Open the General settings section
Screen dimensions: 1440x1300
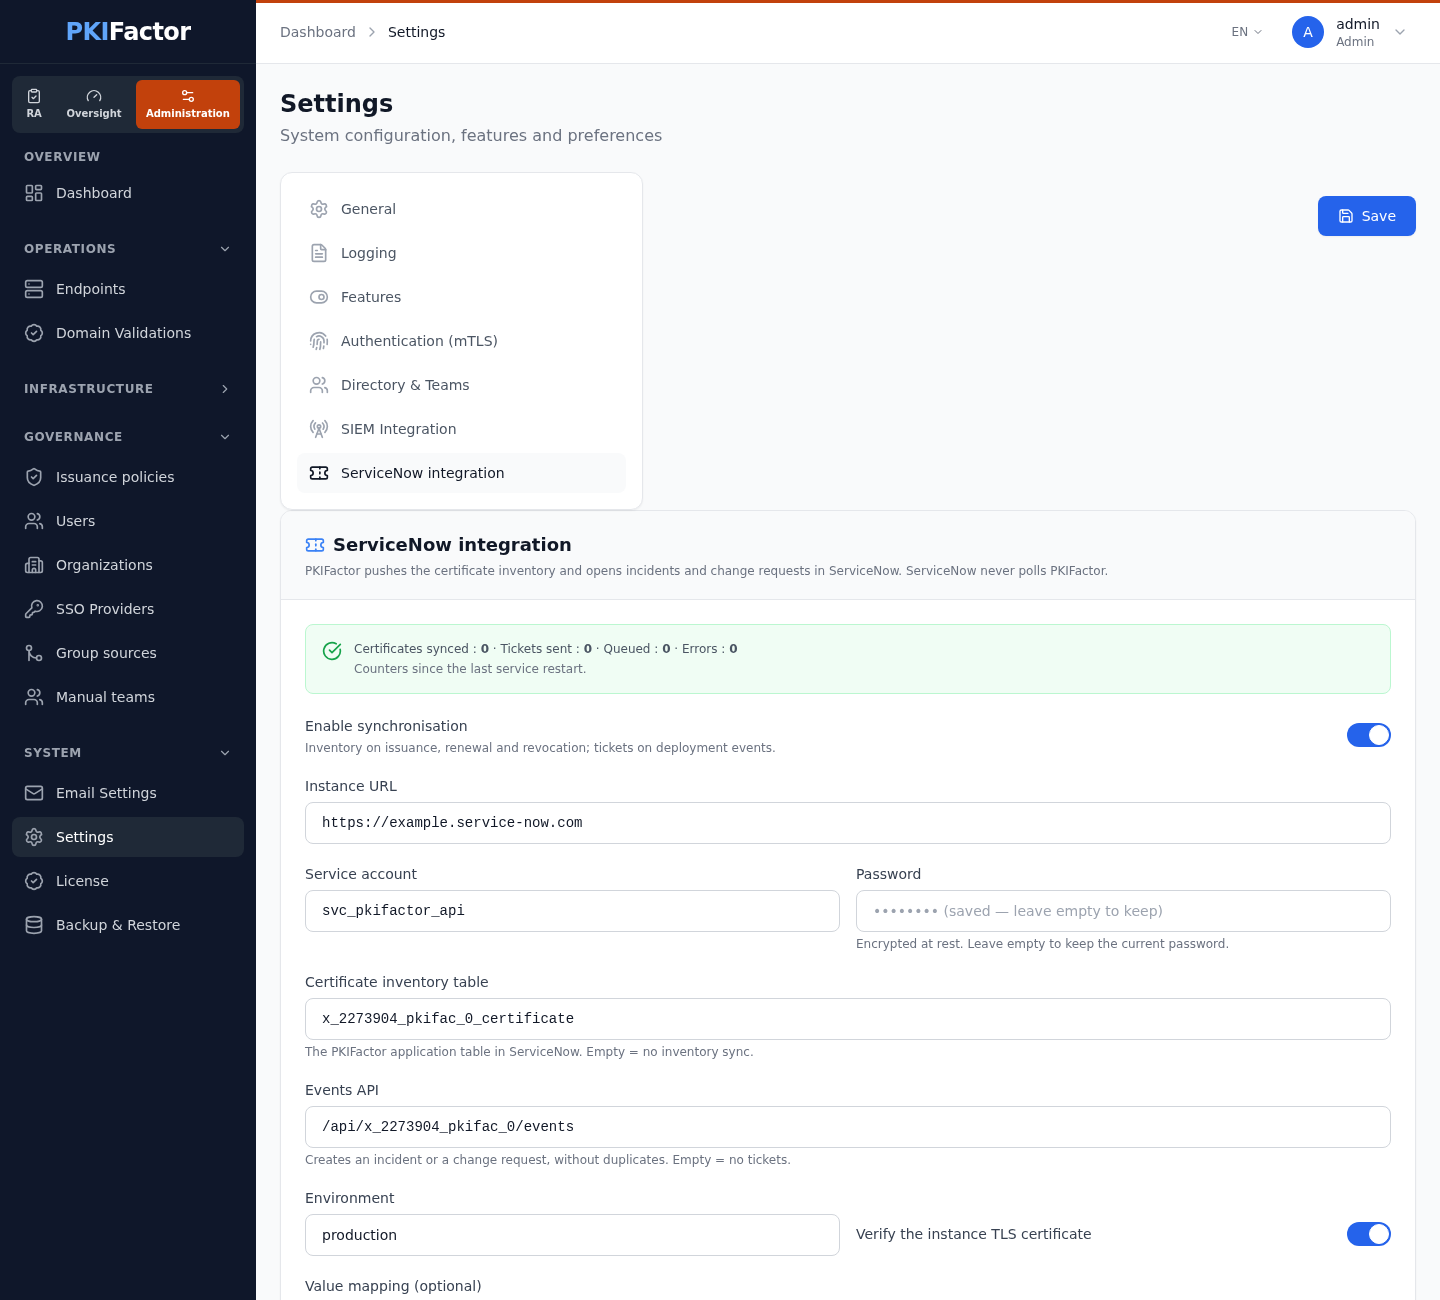point(461,209)
